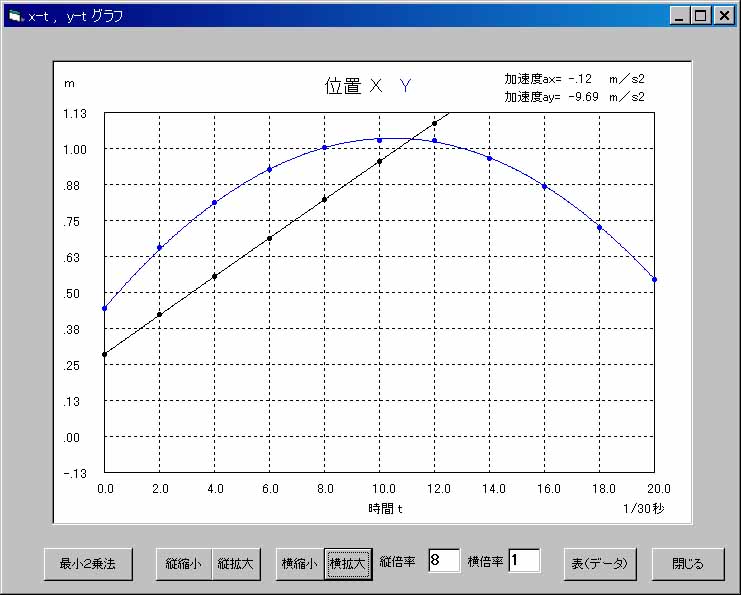741x595 pixels.
Task: Click the 時間 t axis label
Action: click(x=385, y=508)
